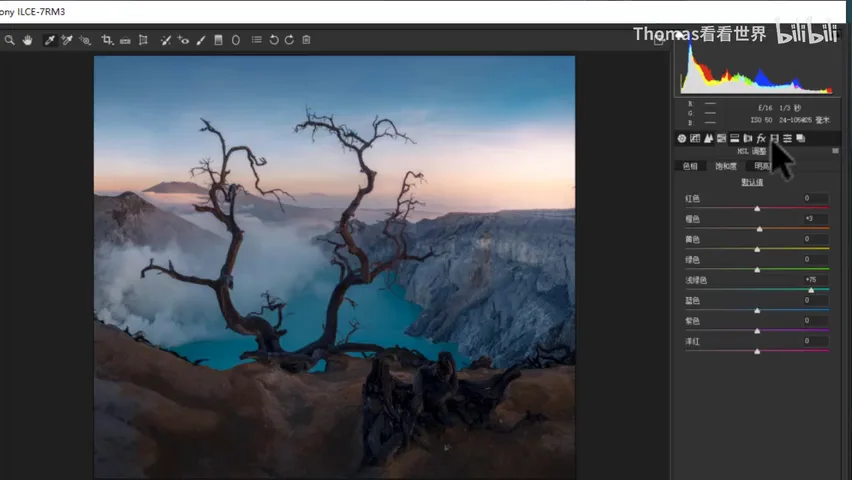This screenshot has height=480, width=852.
Task: Click the 默认值 (Default) link
Action: point(752,182)
